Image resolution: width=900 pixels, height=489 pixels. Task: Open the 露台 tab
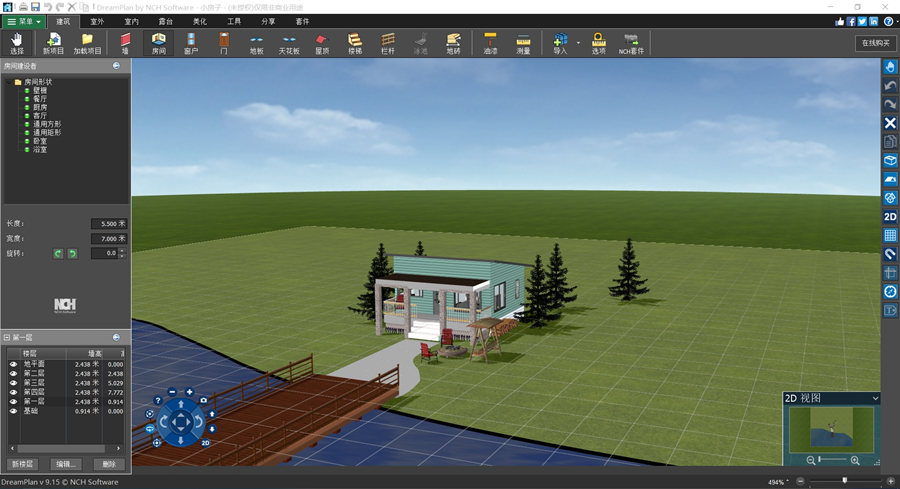point(165,21)
